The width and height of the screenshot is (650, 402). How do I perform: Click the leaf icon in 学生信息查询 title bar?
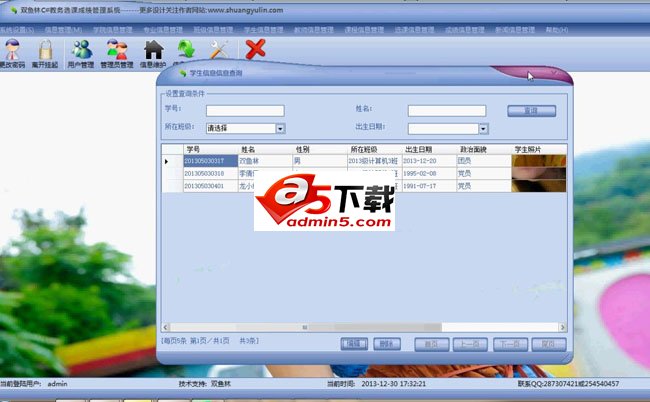[182, 73]
